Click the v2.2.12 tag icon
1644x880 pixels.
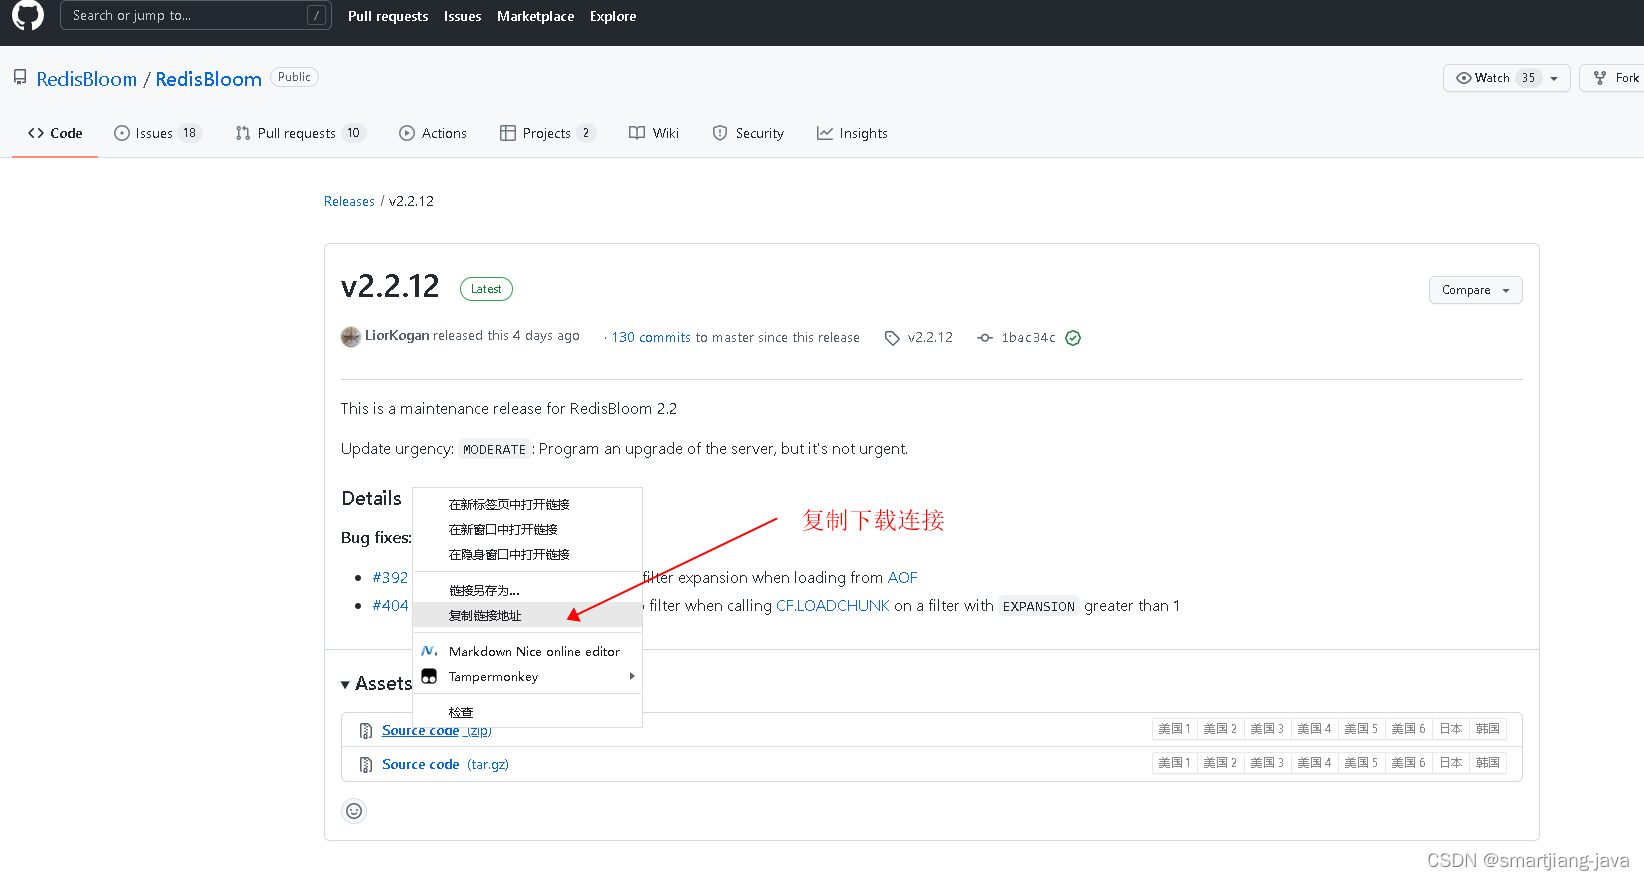tap(892, 338)
